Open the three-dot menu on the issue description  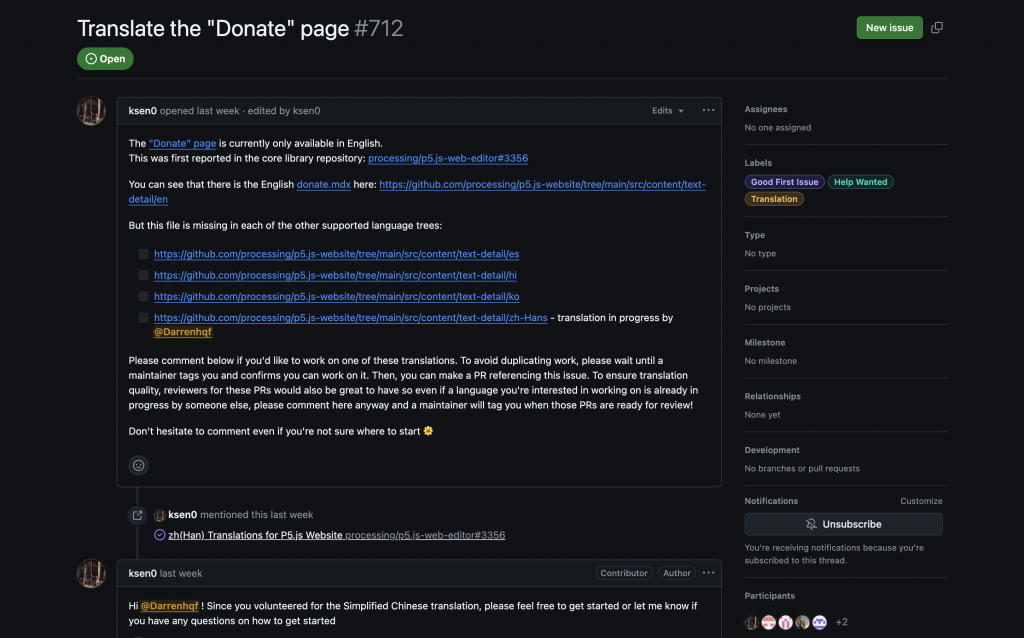[x=708, y=110]
